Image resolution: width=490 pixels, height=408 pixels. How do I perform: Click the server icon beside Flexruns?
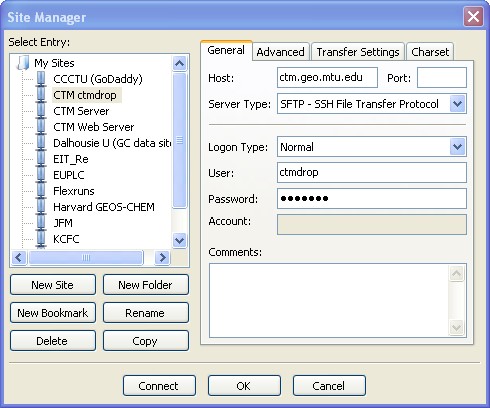click(41, 191)
